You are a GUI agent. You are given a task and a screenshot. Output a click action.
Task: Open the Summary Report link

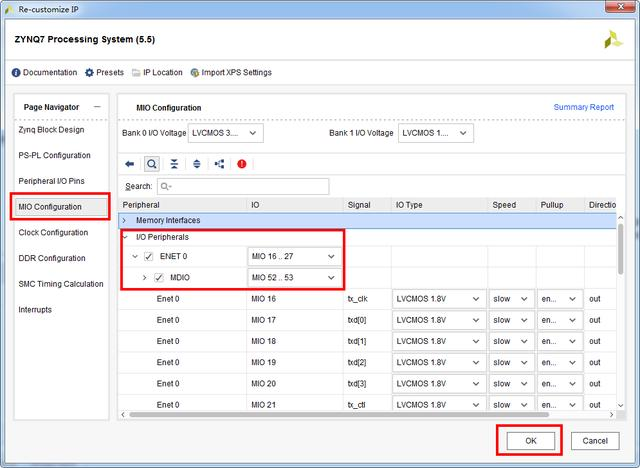click(x=584, y=107)
